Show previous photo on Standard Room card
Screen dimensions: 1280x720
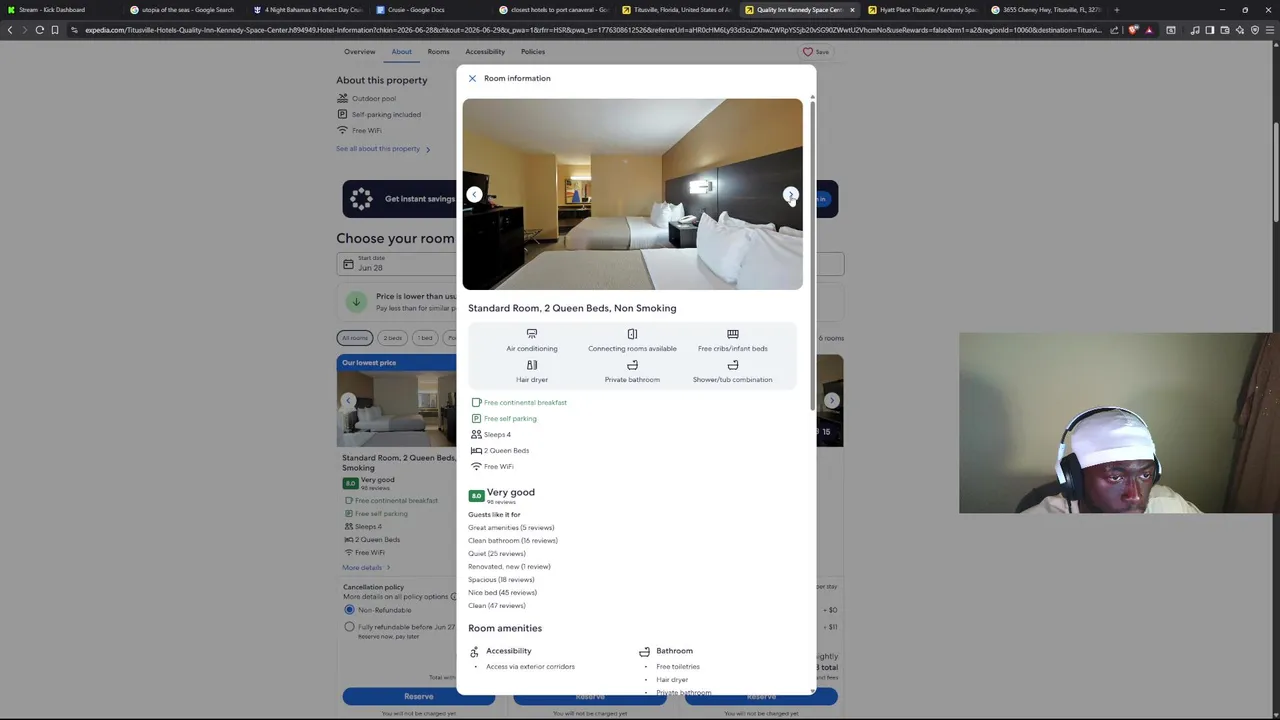coord(348,400)
